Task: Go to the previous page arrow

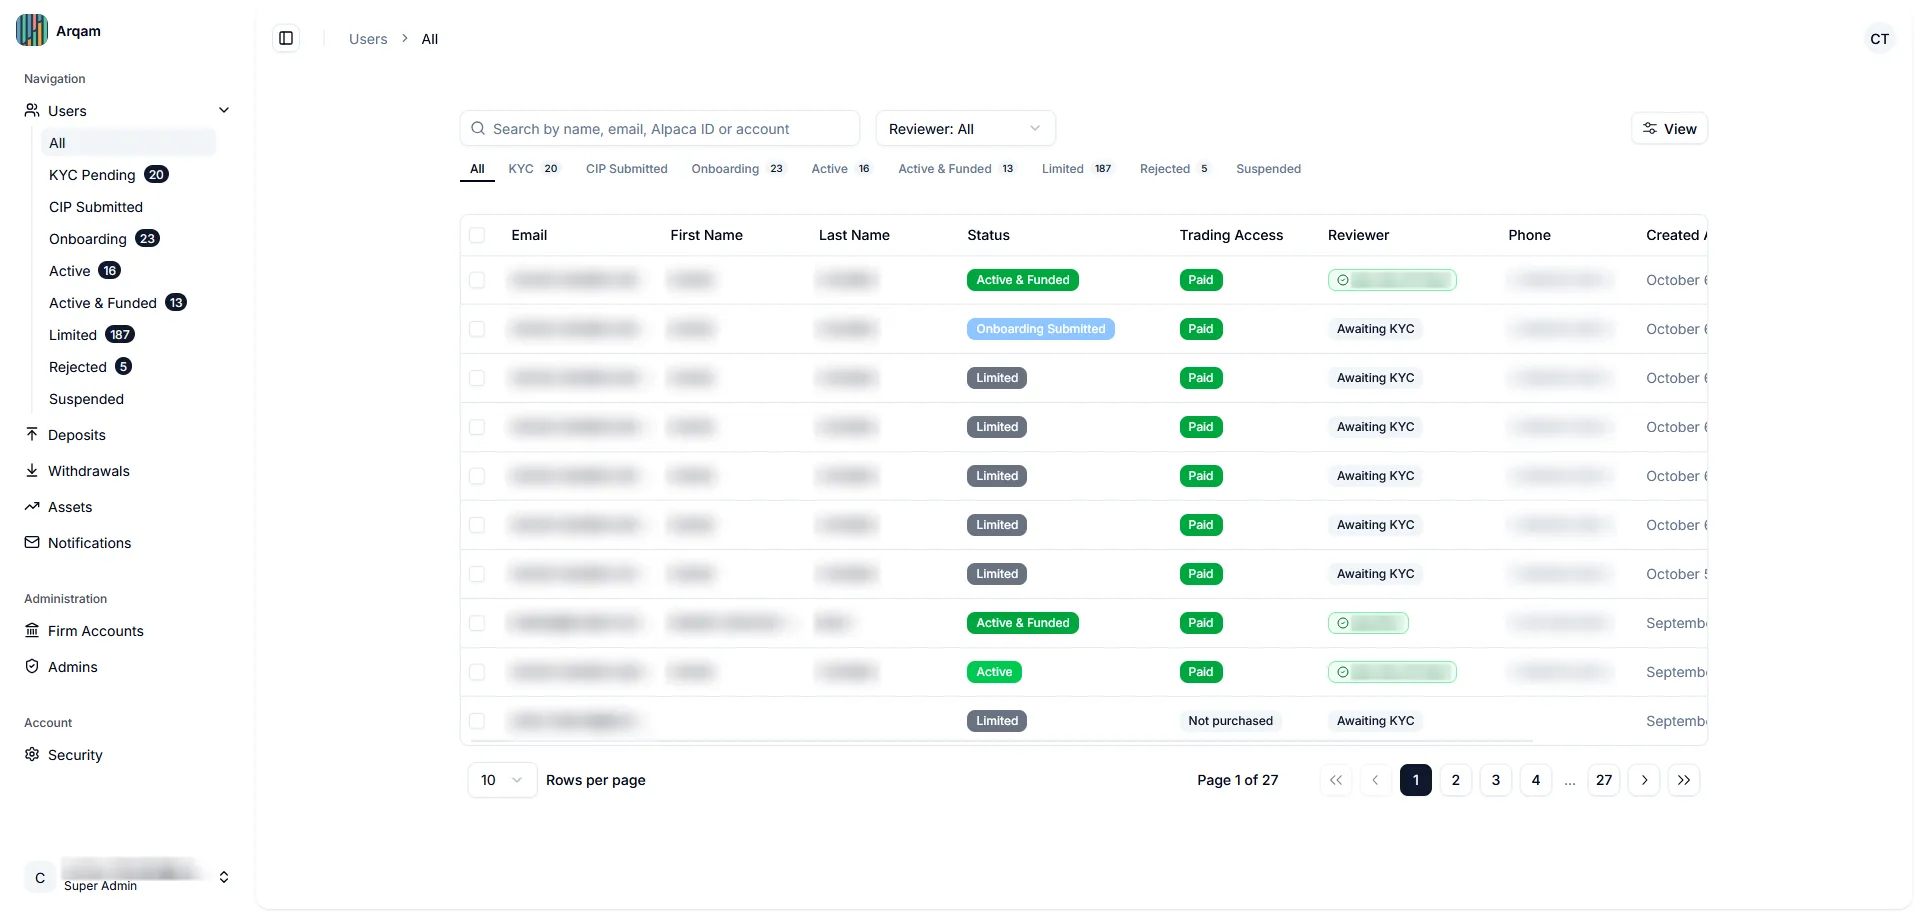Action: (1376, 780)
